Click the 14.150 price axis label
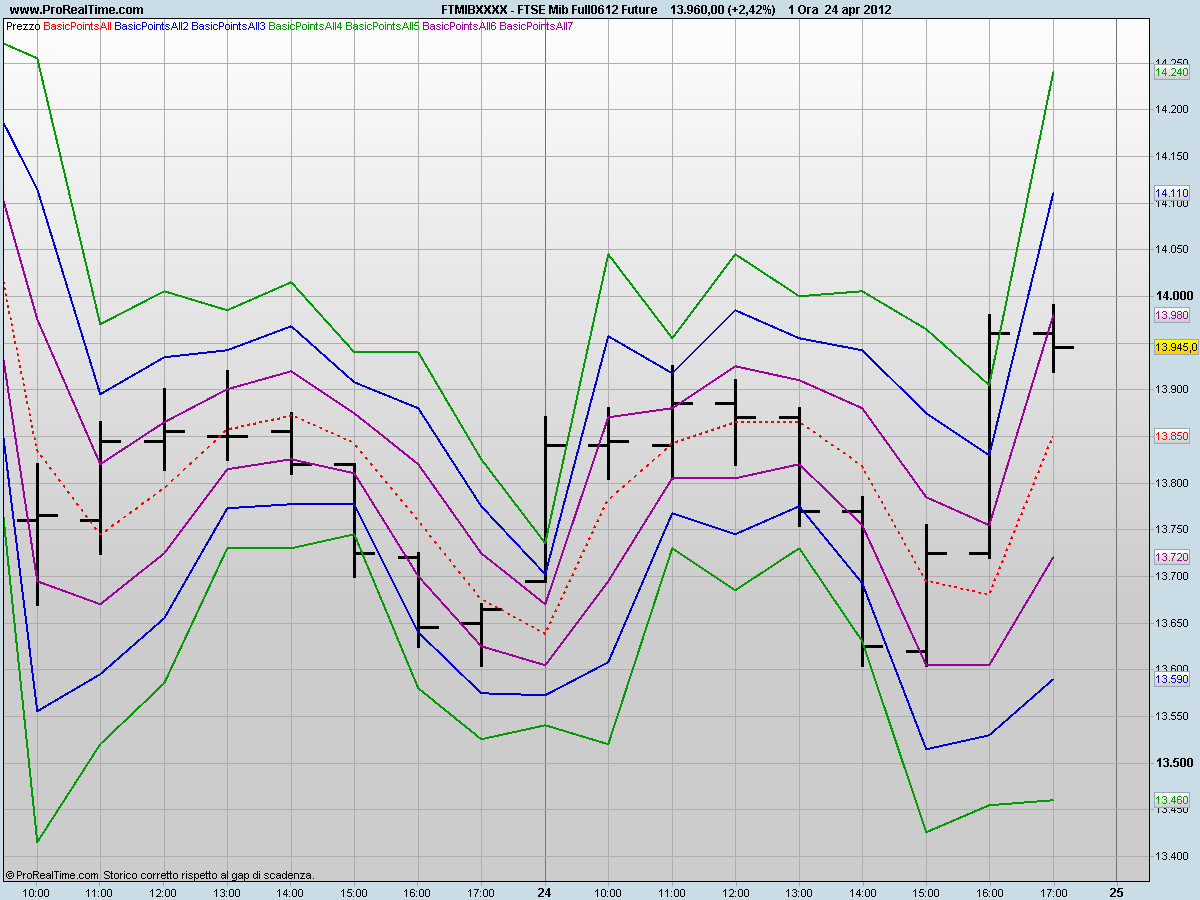This screenshot has height=900, width=1200. coord(1171,156)
